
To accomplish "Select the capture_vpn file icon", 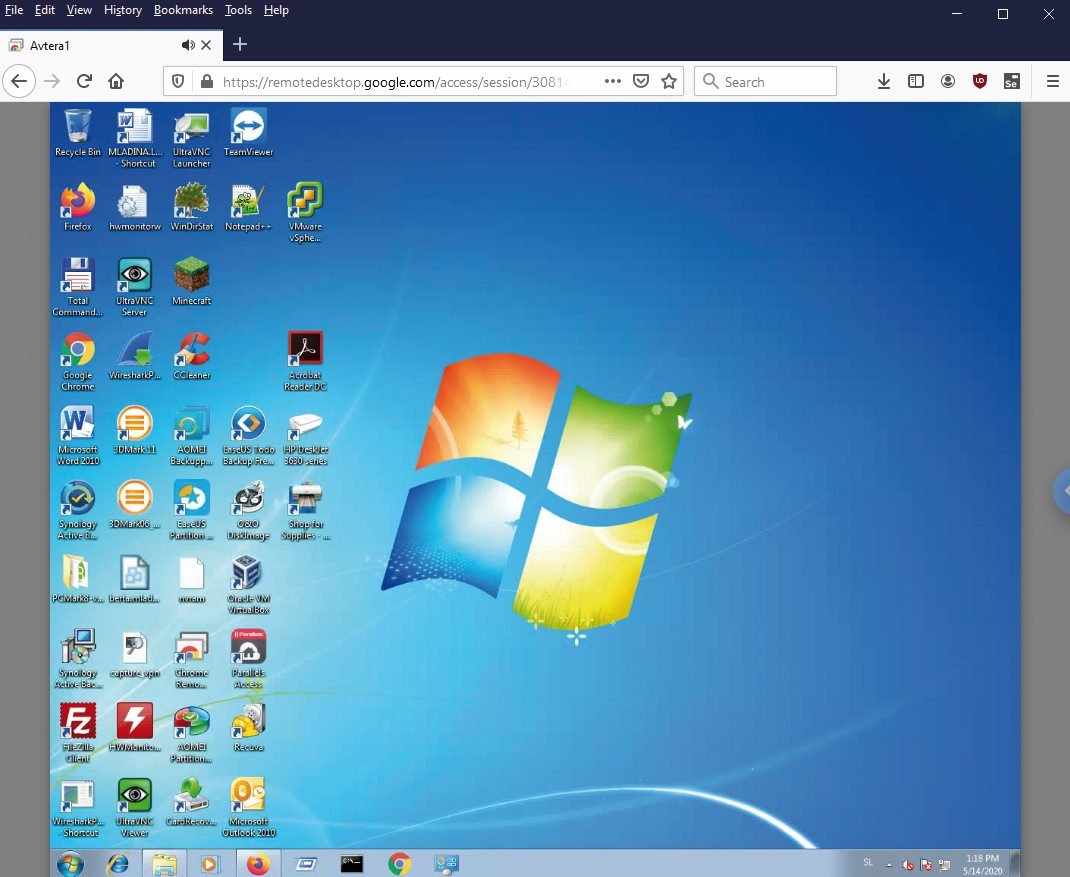I will click(134, 654).
